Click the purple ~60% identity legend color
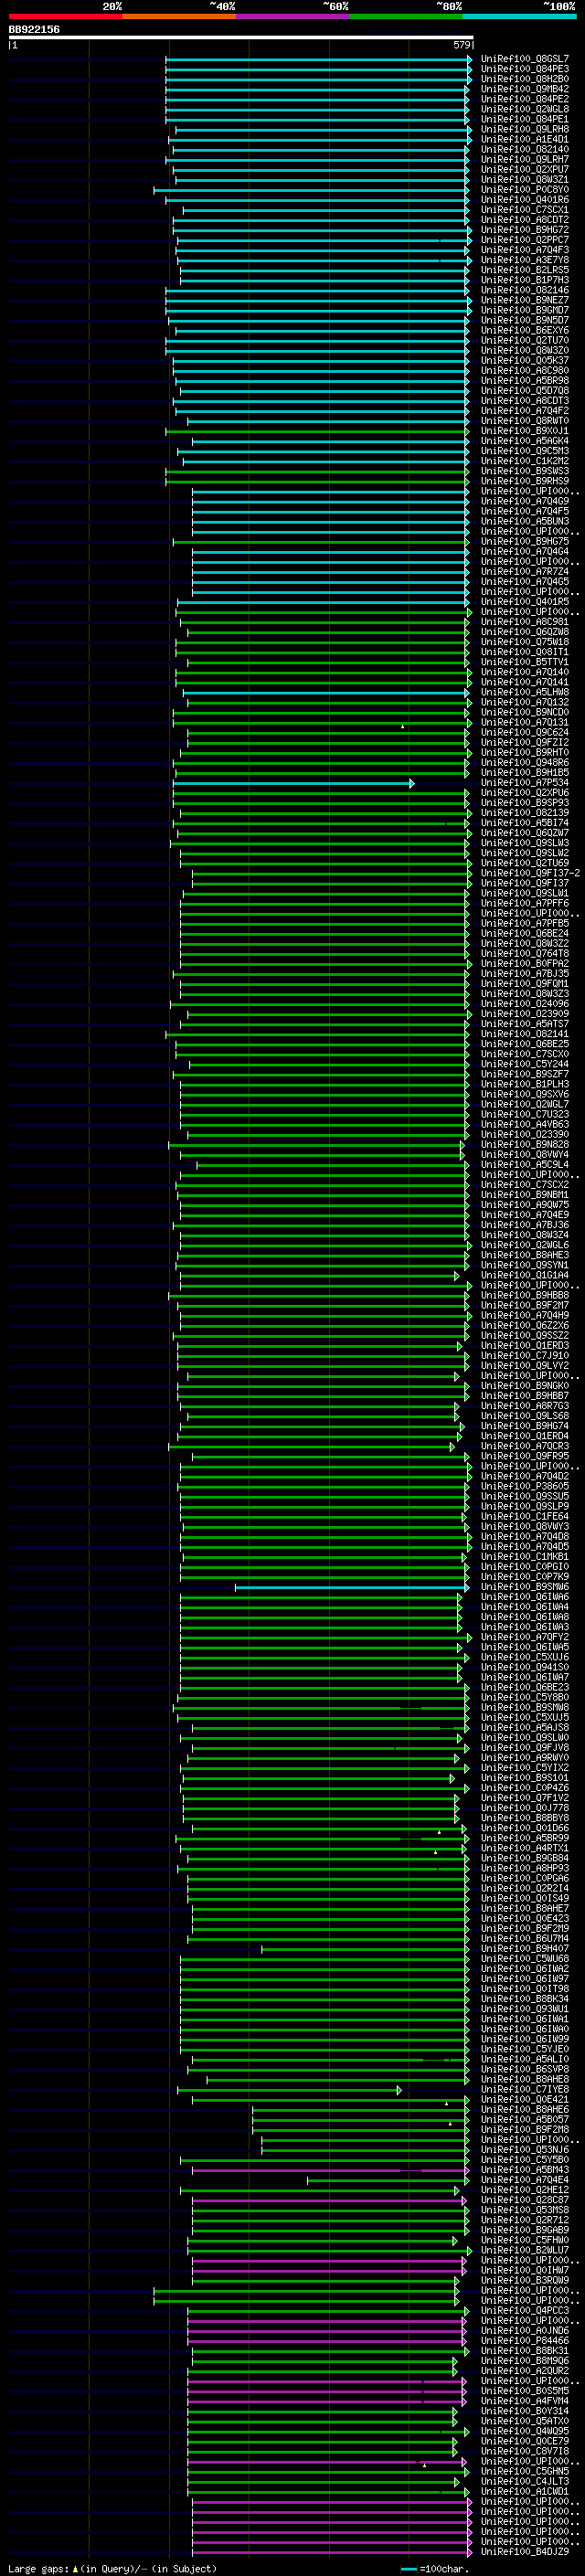 (293, 17)
